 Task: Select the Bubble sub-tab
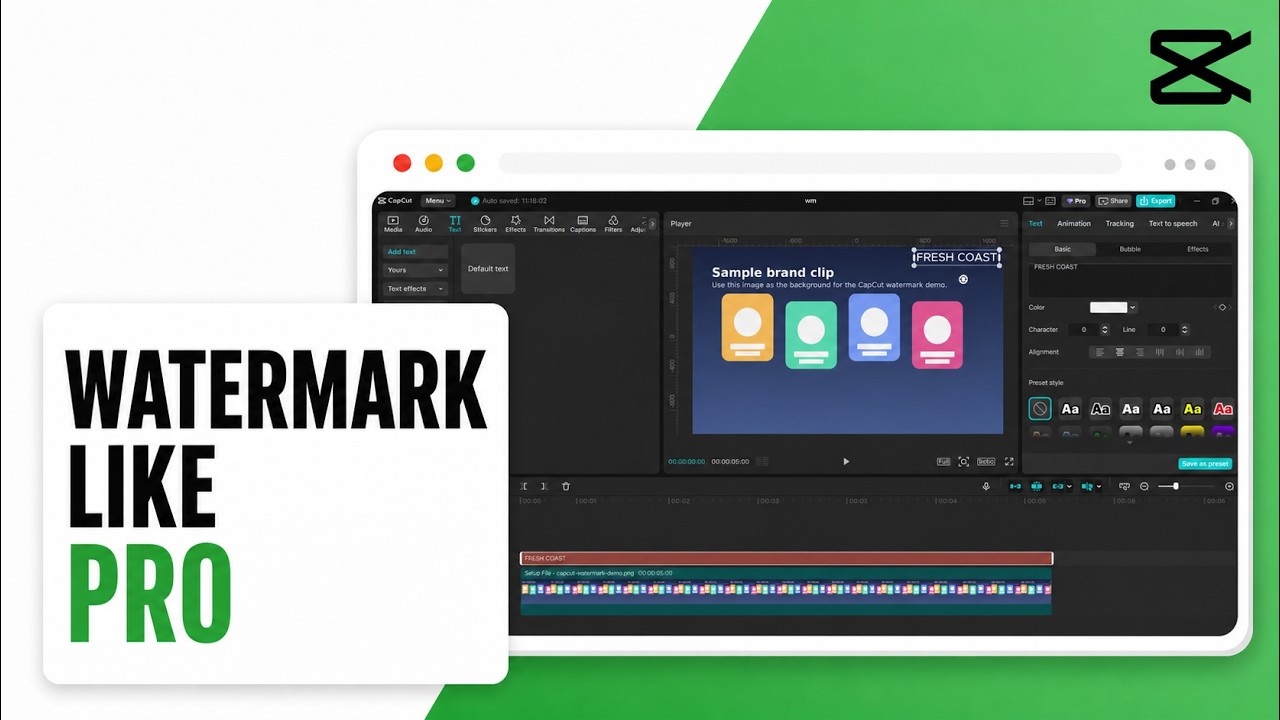1130,249
